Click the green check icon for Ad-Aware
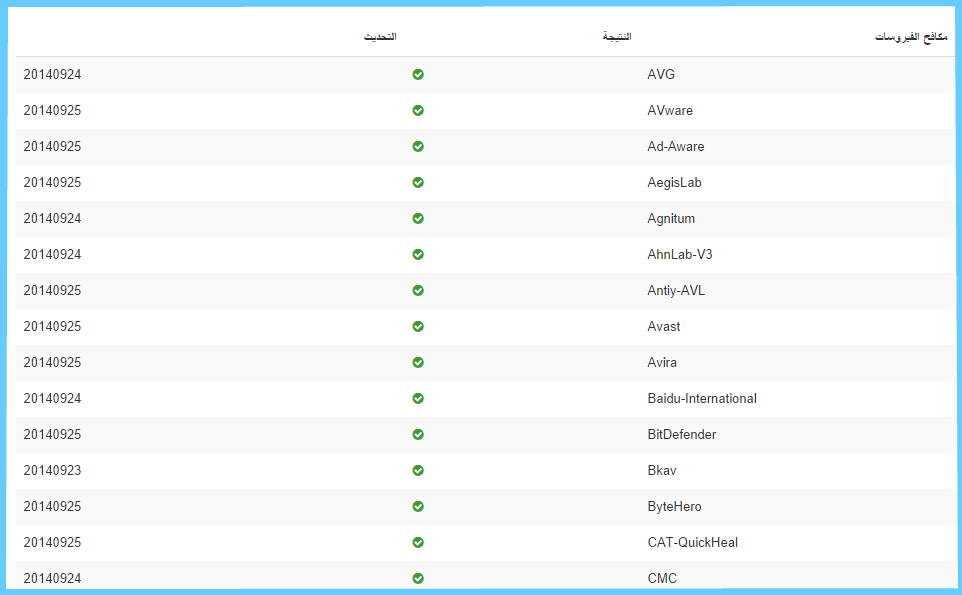Viewport: 962px width, 595px height. pyautogui.click(x=418, y=147)
